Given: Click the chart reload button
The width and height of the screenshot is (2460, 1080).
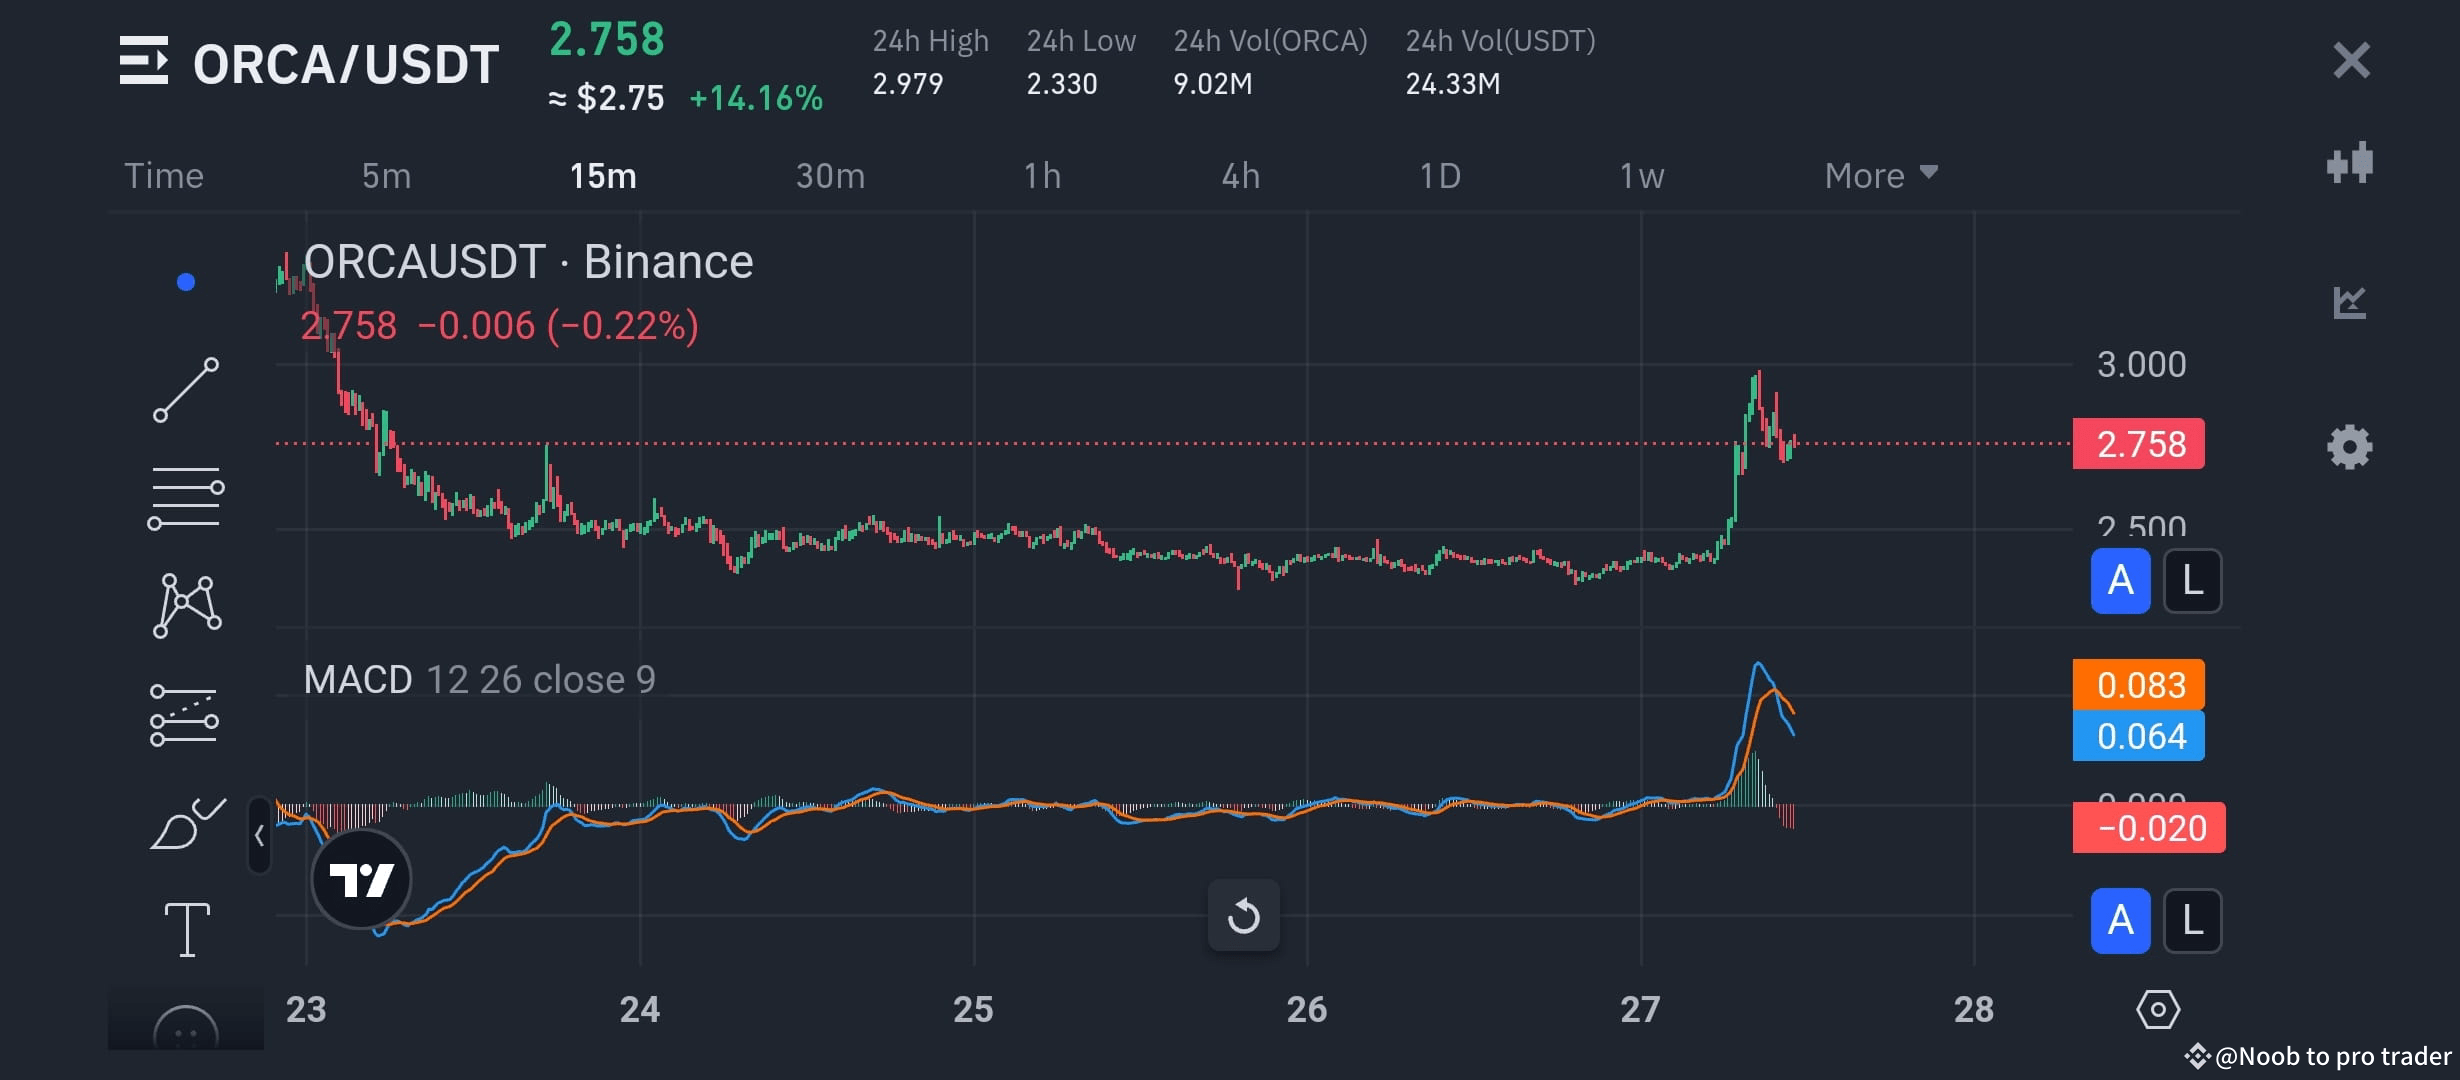Looking at the screenshot, I should click(x=1243, y=915).
